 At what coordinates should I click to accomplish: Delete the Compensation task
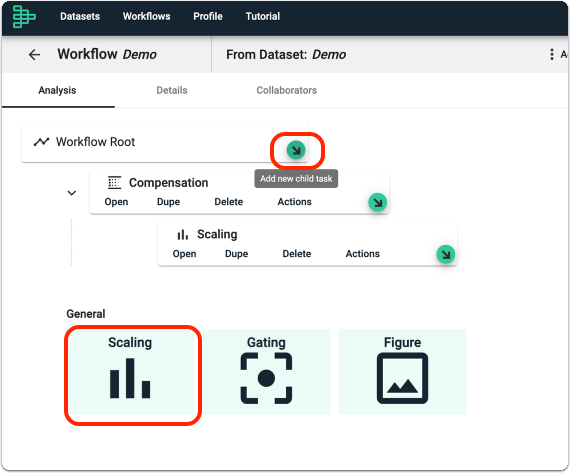click(x=229, y=202)
